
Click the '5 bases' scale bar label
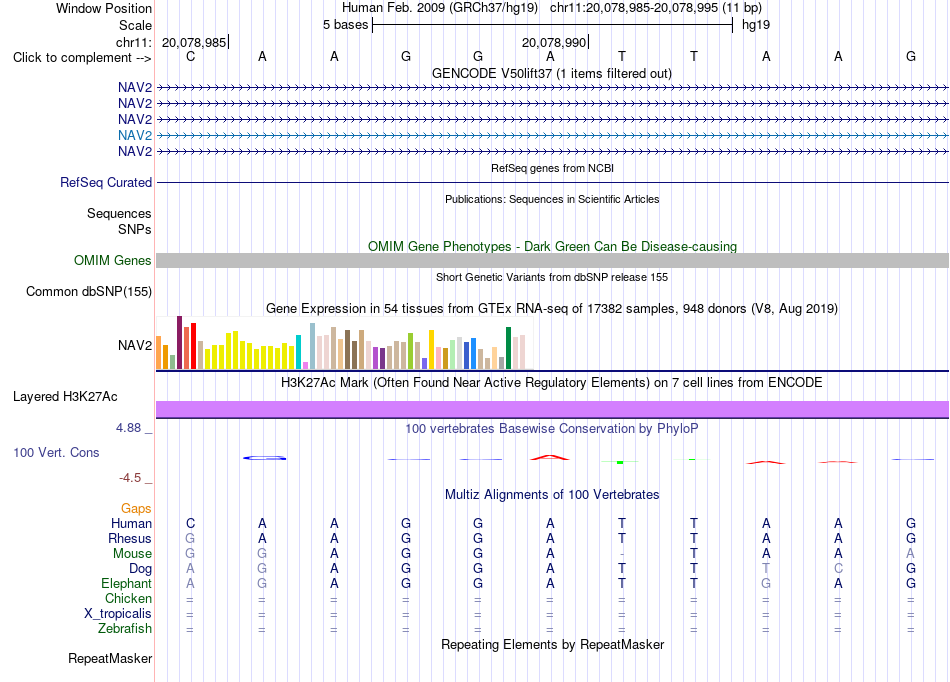tap(345, 25)
